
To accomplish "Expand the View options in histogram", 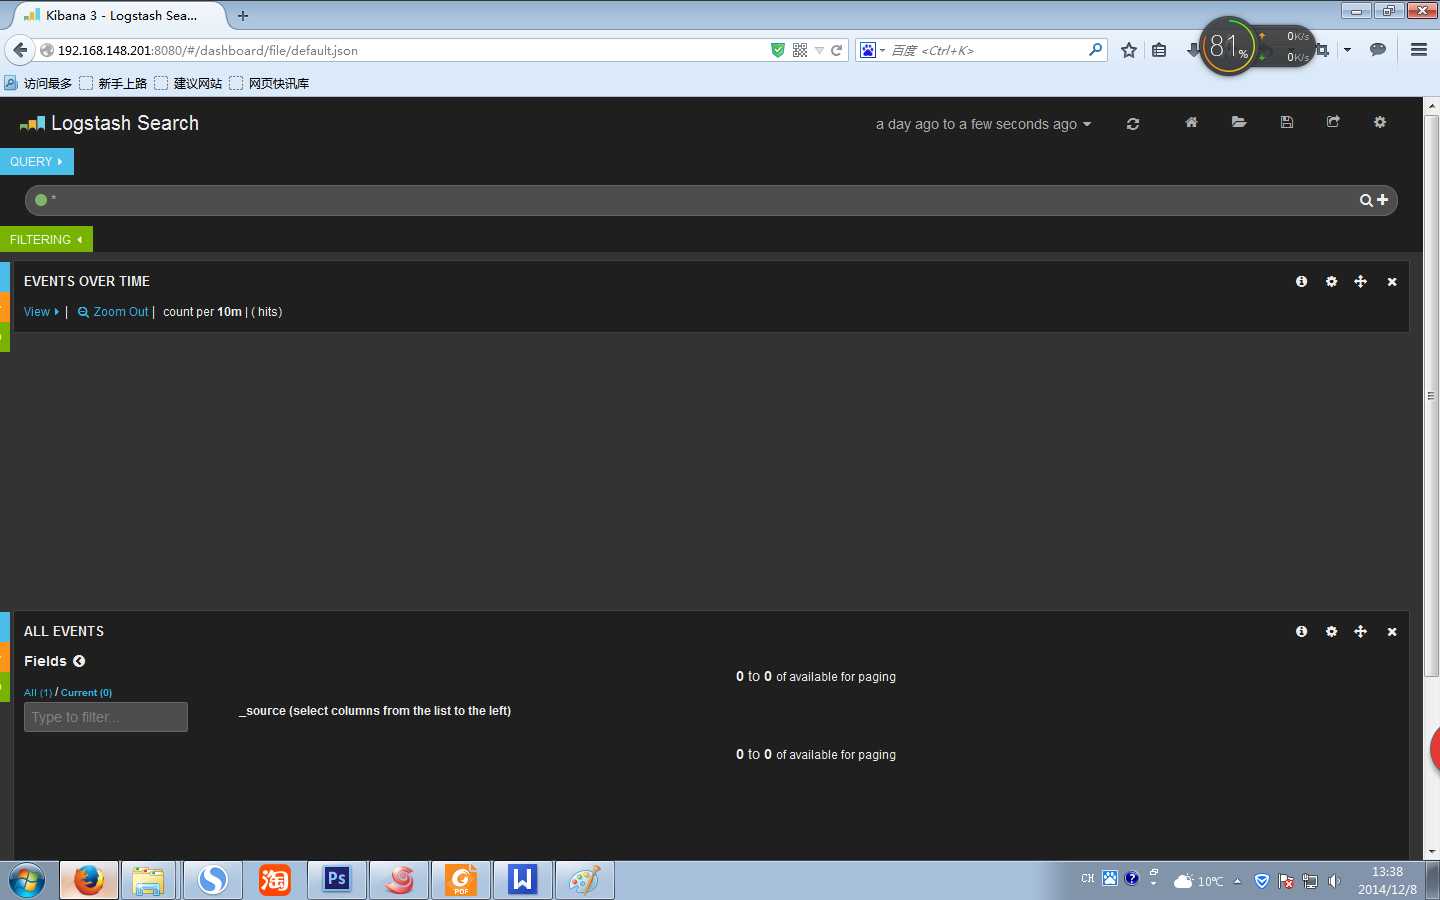I will coord(41,312).
